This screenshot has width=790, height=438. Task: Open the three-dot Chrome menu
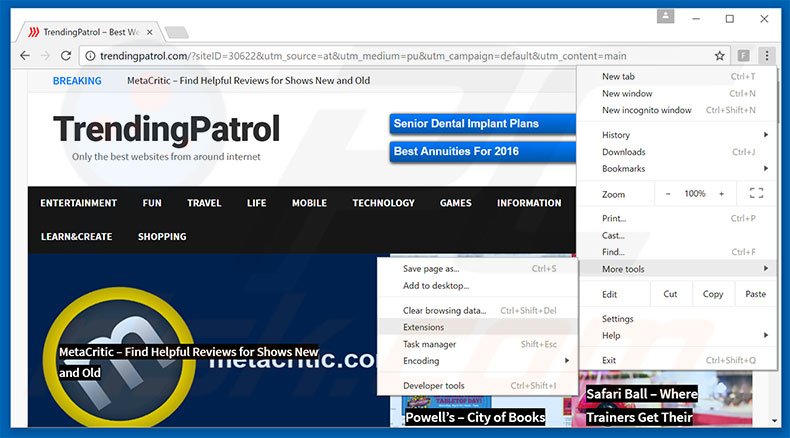point(766,55)
